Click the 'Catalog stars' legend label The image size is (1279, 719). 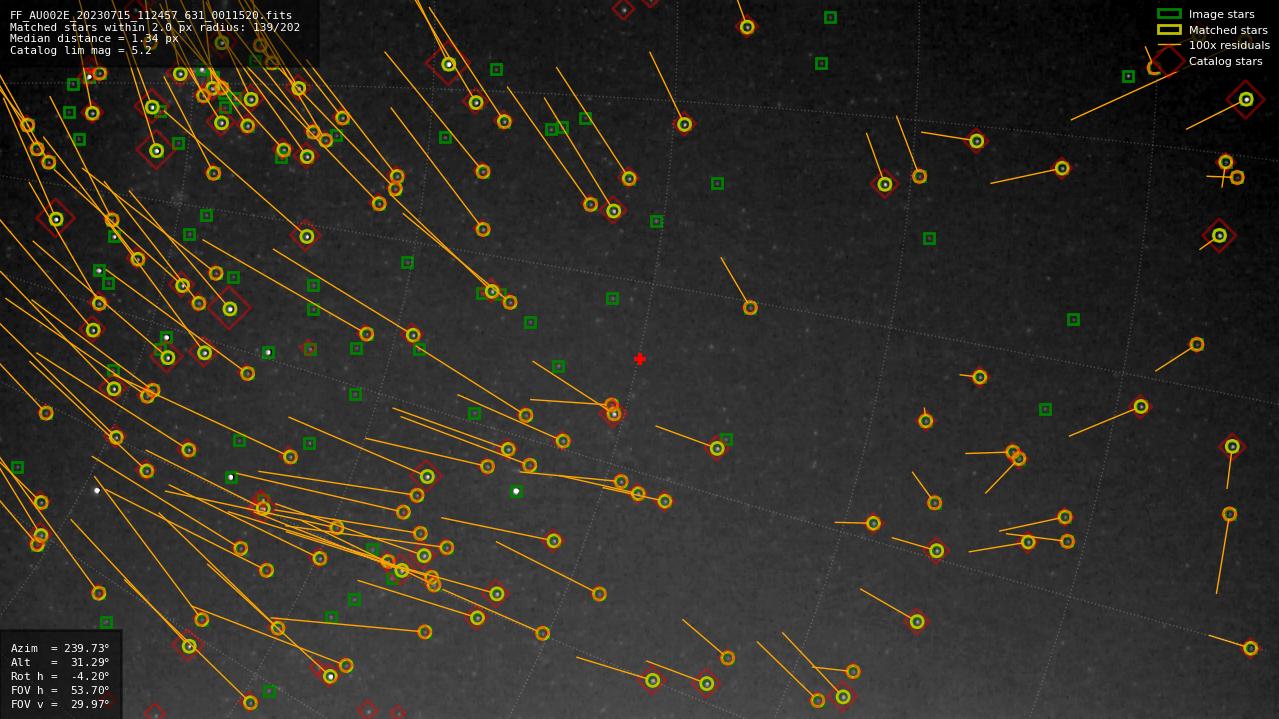[x=1225, y=61]
